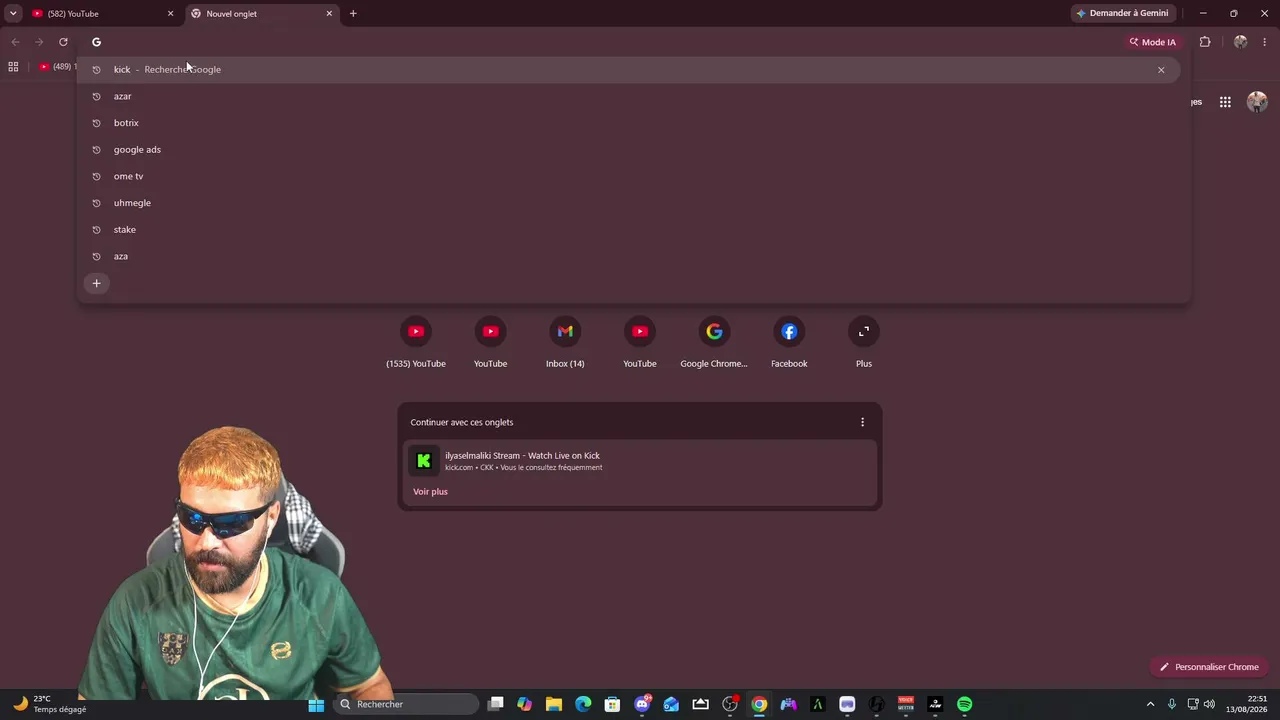Remove the 'kick' suggestion

pos(1161,70)
